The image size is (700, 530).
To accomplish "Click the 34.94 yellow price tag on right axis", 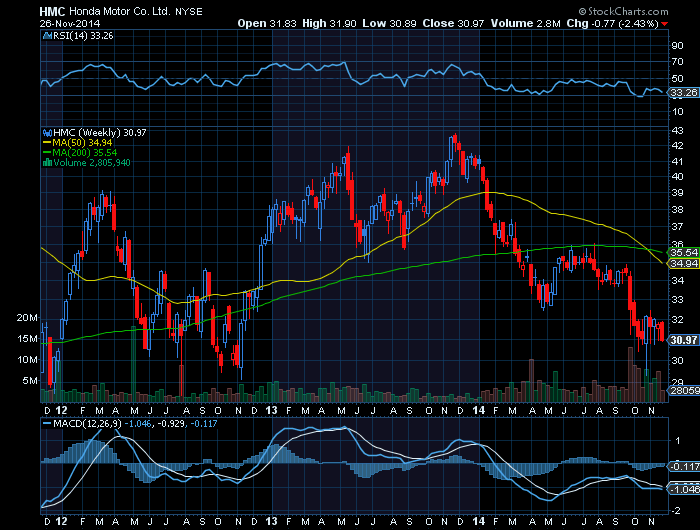I will click(683, 263).
